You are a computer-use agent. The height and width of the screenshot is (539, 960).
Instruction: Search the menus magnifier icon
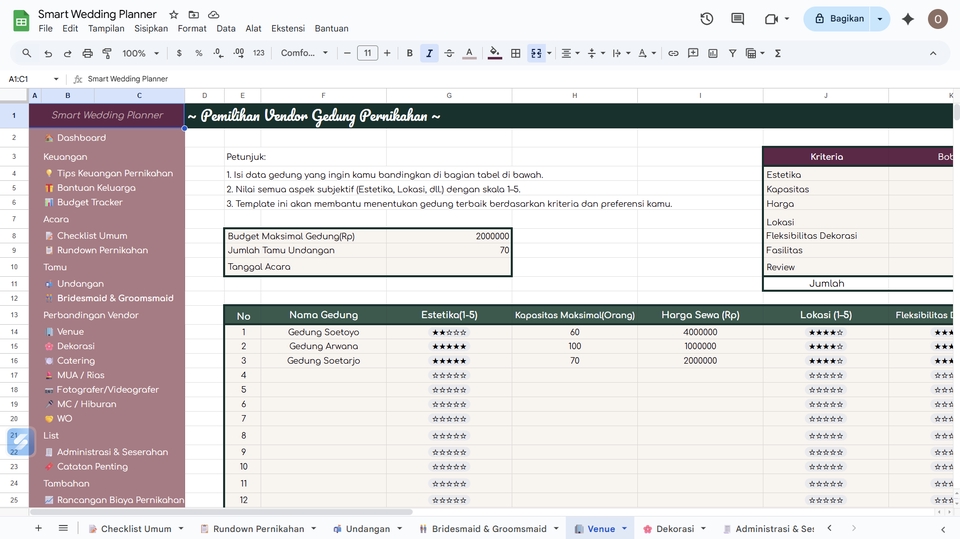pos(26,53)
